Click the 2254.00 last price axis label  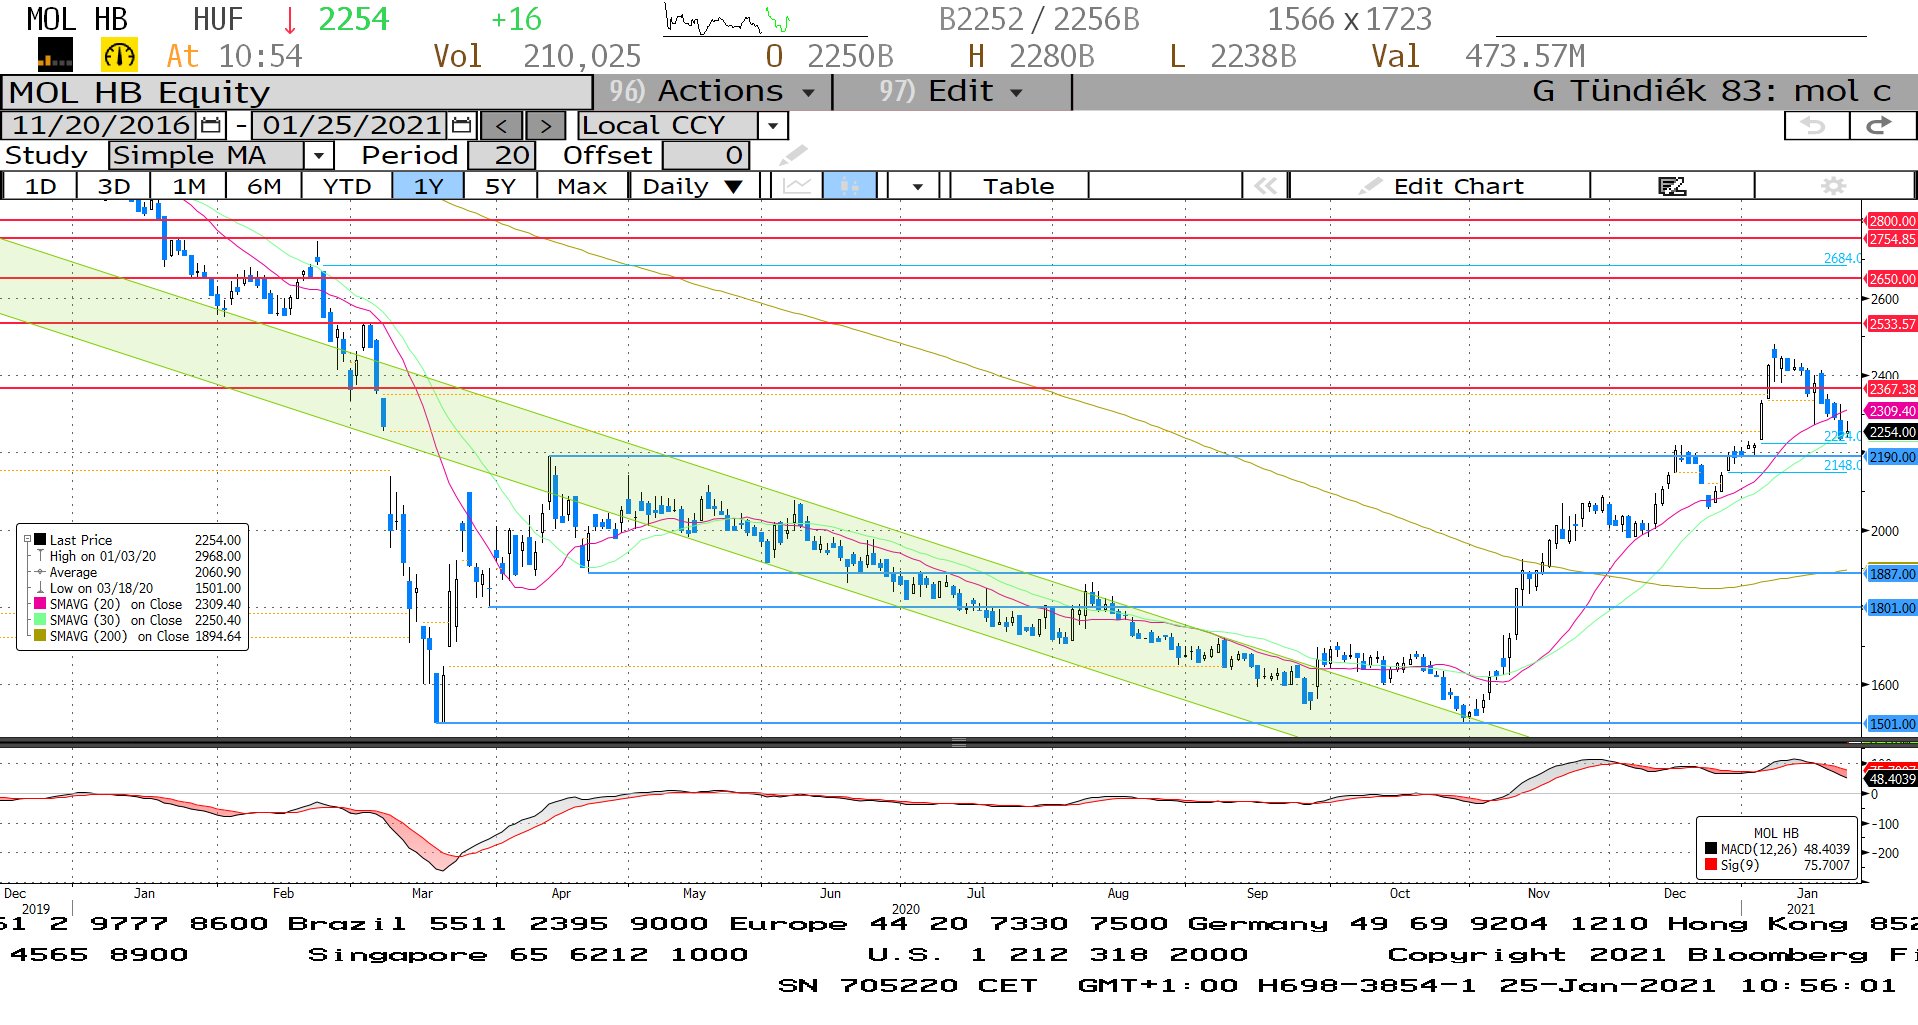(x=1892, y=432)
